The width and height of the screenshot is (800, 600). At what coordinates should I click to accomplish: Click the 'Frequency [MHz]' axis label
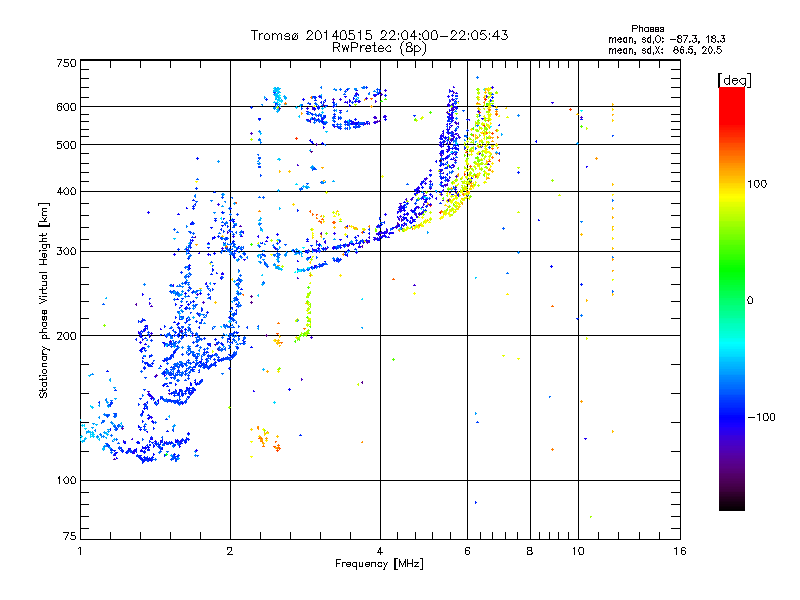click(x=379, y=564)
